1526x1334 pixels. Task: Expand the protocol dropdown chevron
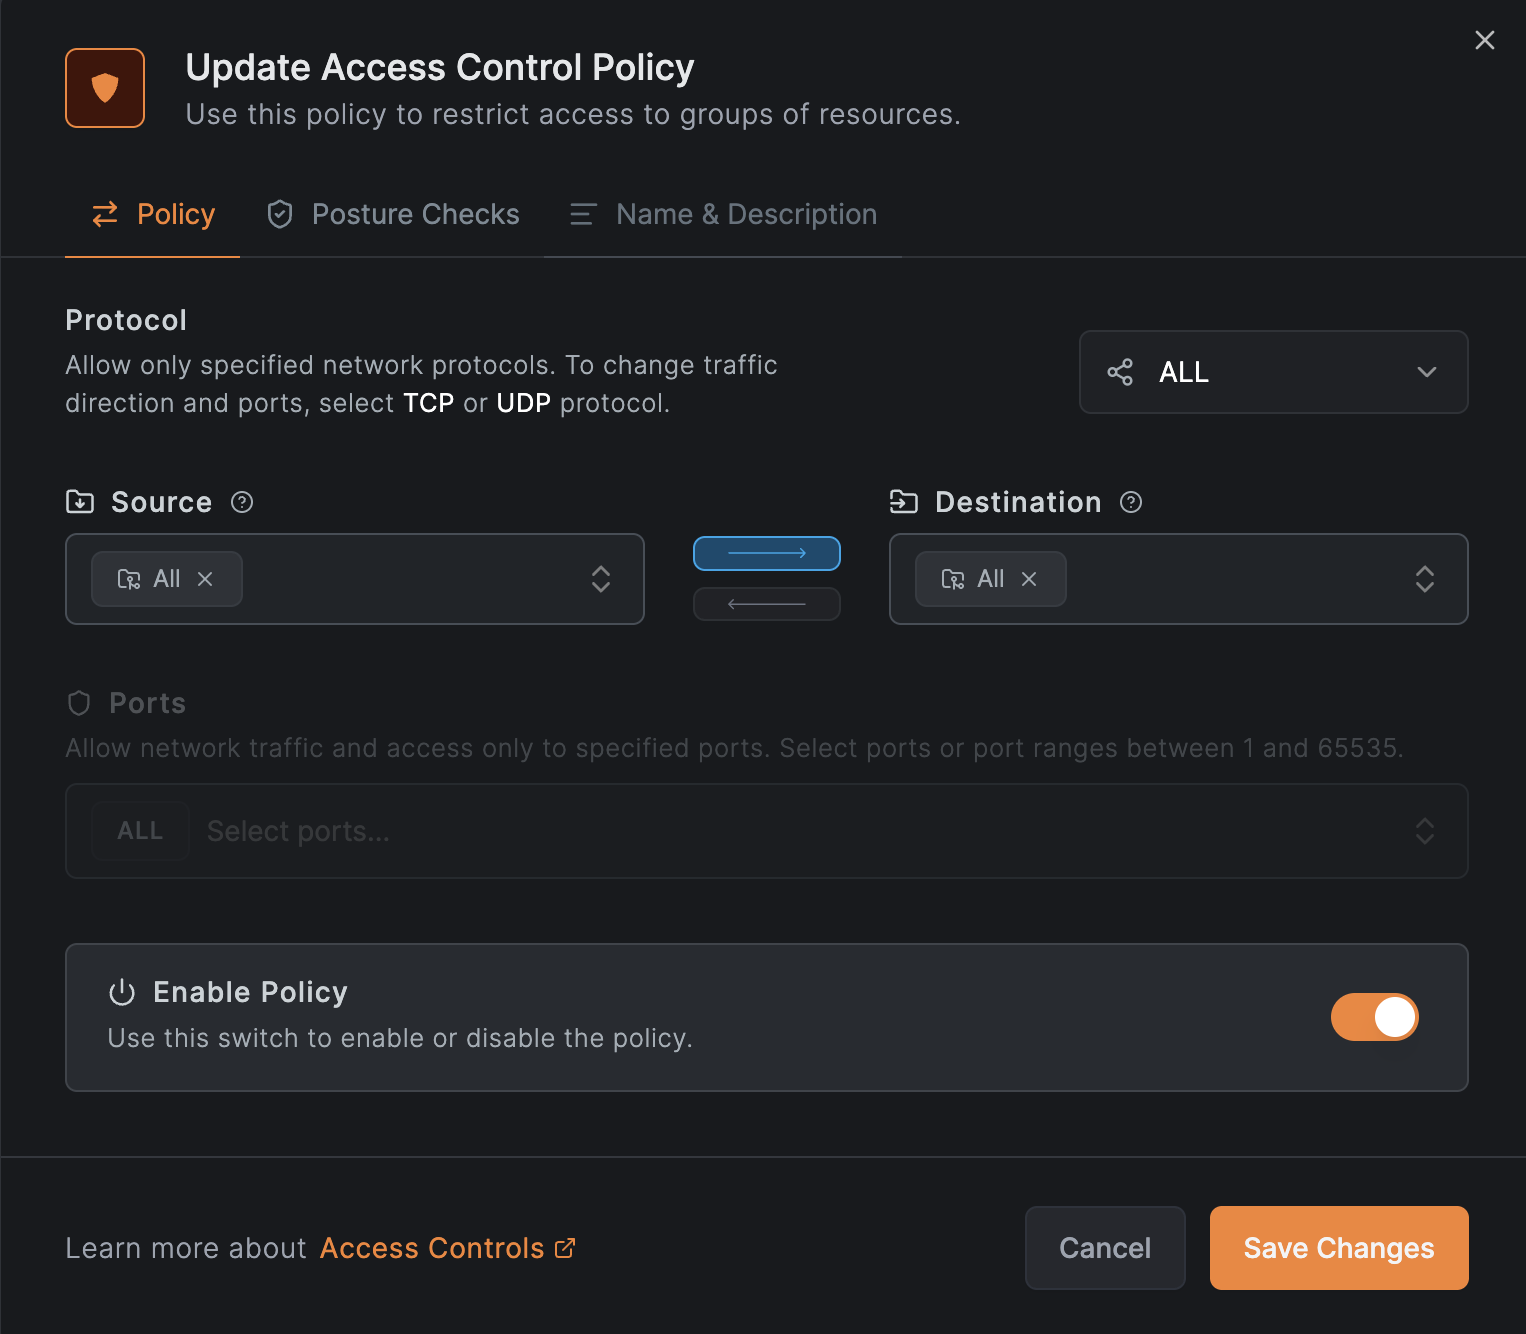[1426, 372]
